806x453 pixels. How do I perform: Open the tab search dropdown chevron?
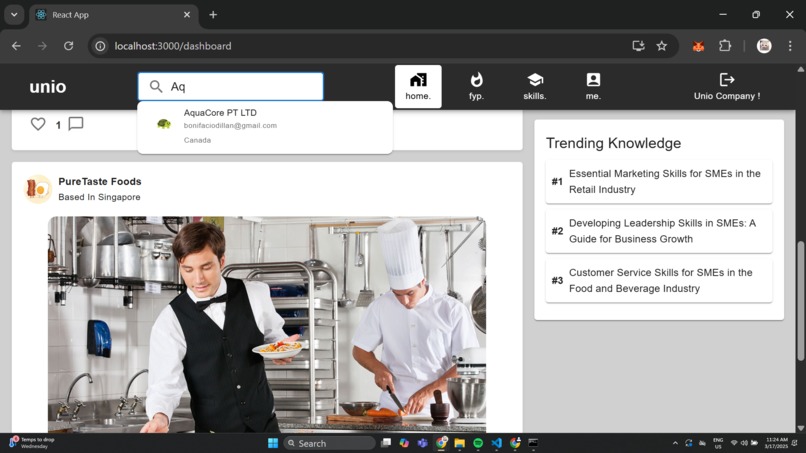[x=14, y=14]
